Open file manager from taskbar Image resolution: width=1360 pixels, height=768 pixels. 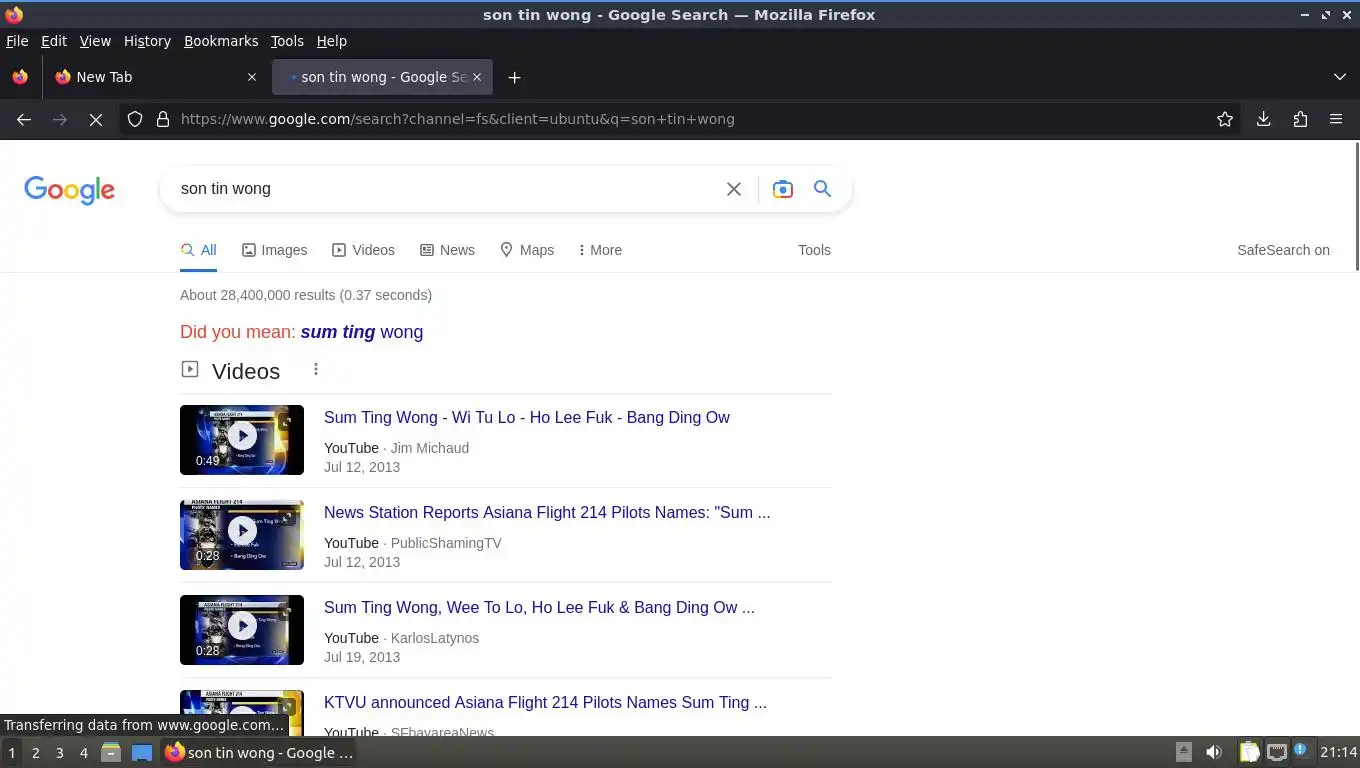(x=111, y=753)
